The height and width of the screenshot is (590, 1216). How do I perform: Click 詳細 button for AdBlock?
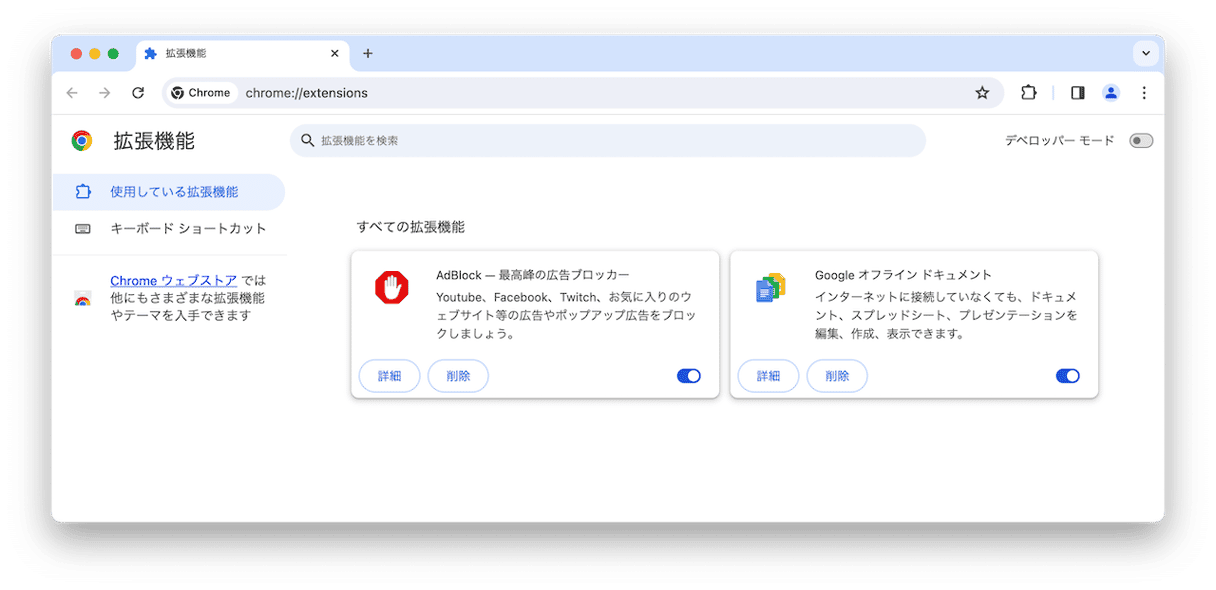pyautogui.click(x=389, y=376)
